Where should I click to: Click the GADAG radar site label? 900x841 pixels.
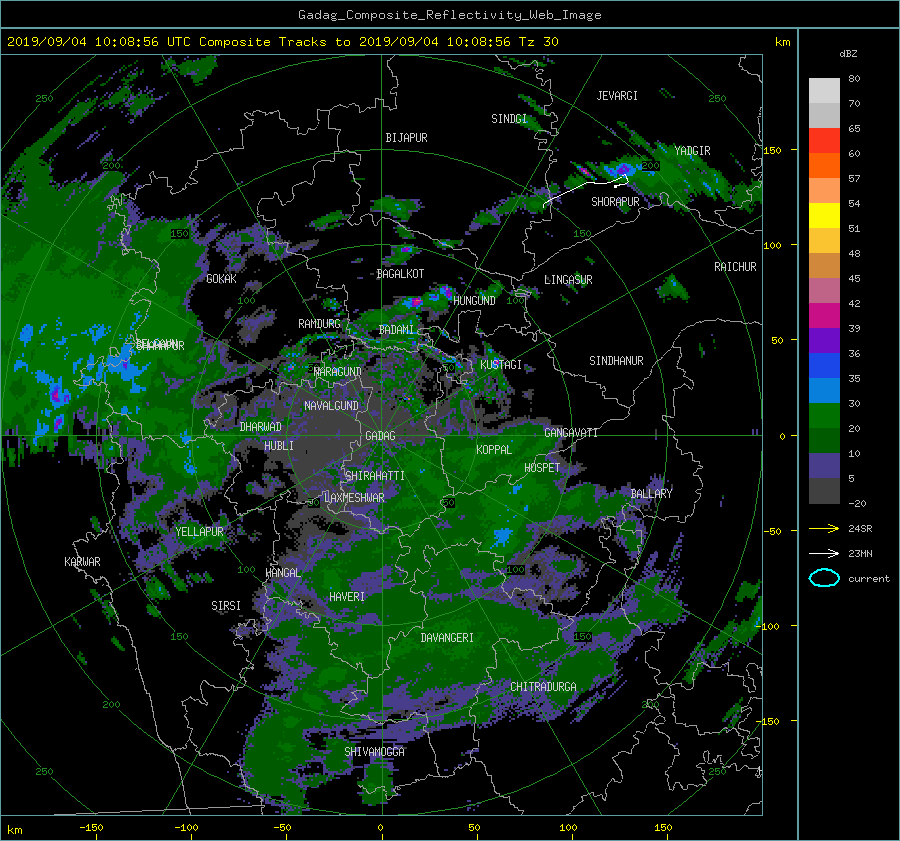click(x=381, y=436)
